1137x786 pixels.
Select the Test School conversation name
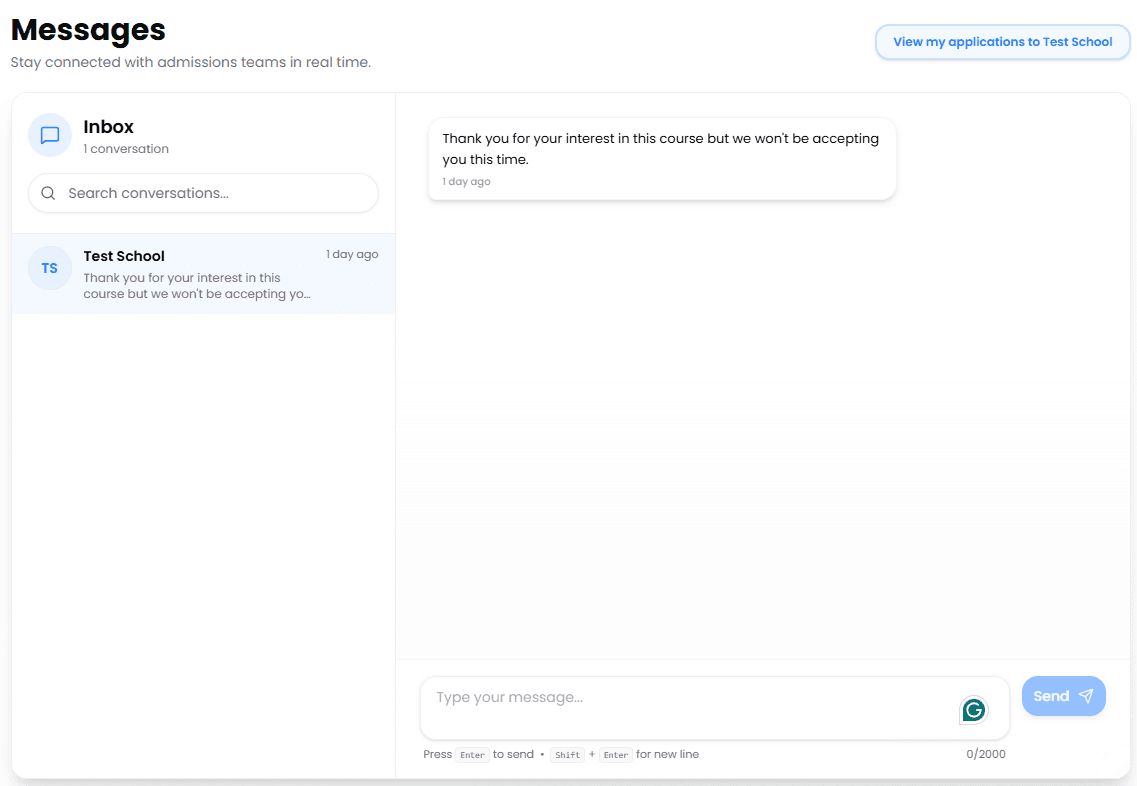tap(124, 256)
